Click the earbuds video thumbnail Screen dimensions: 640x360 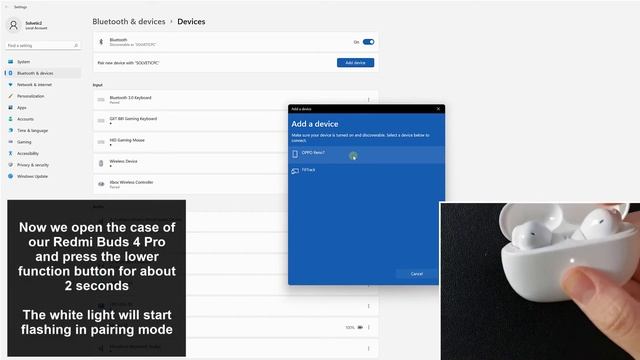point(540,281)
